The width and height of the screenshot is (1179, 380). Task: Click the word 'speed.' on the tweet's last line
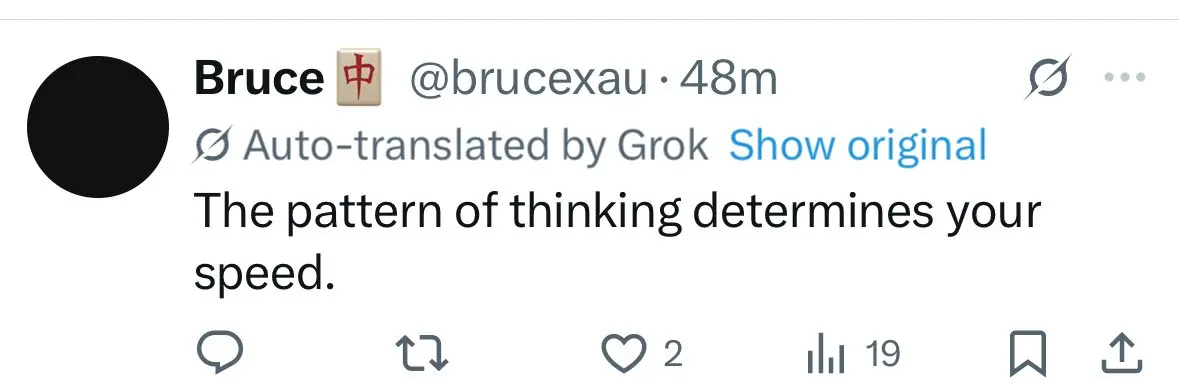coord(263,275)
